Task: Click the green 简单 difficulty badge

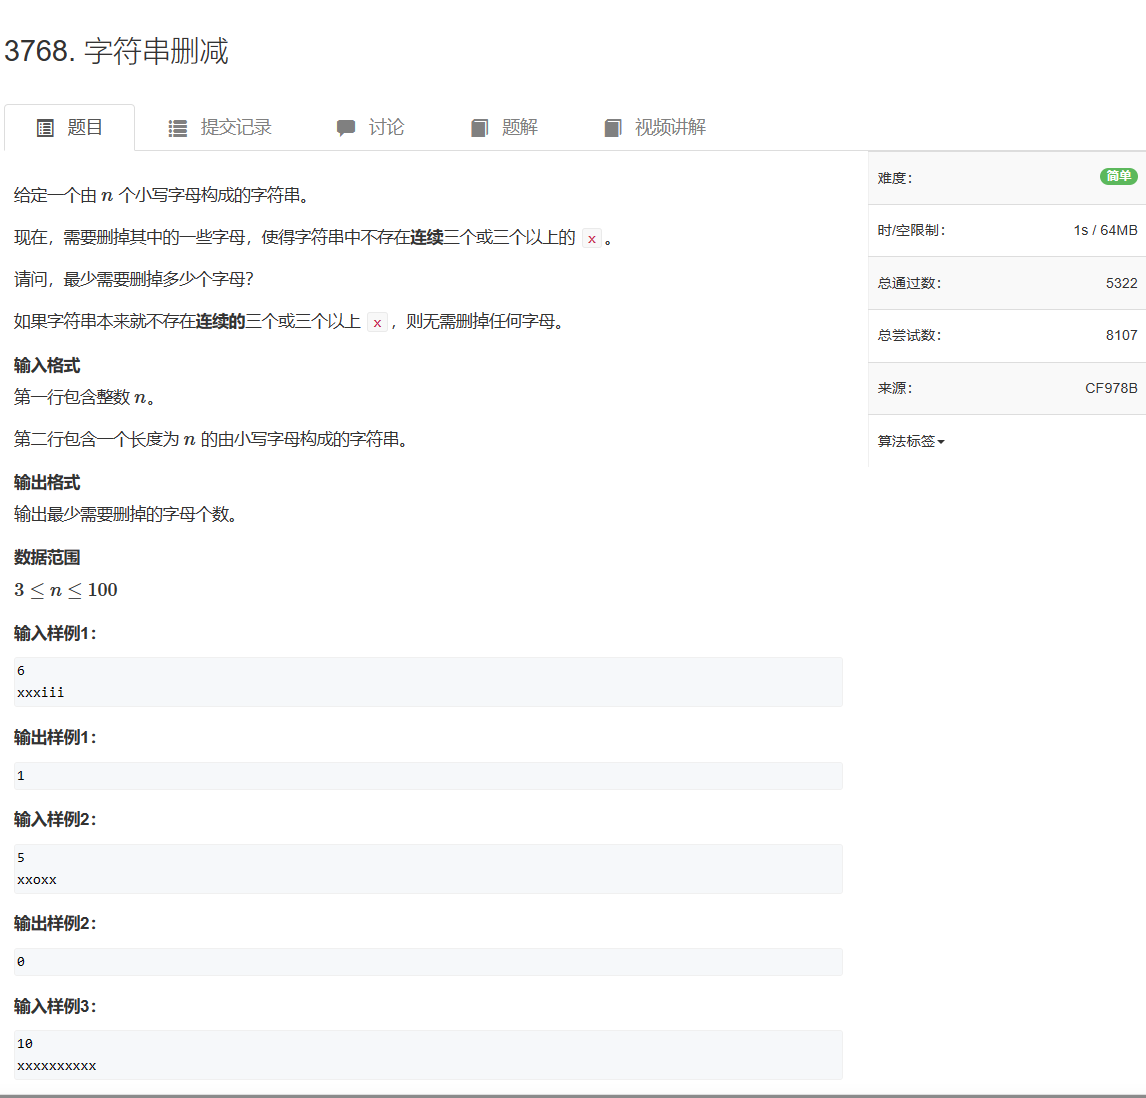Action: pyautogui.click(x=1118, y=177)
